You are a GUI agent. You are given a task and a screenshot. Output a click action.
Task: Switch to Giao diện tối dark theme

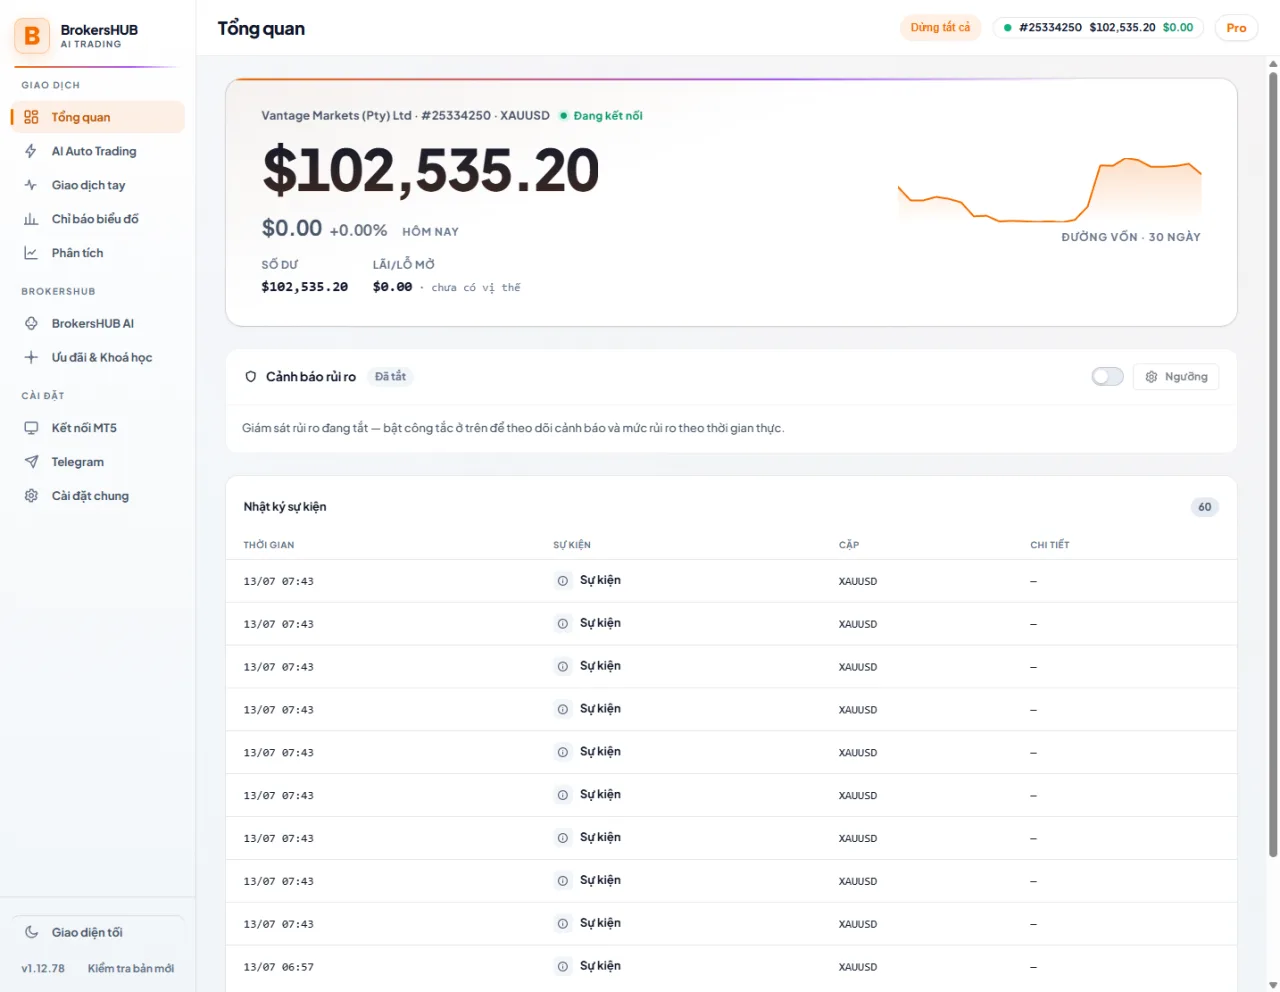click(x=98, y=932)
